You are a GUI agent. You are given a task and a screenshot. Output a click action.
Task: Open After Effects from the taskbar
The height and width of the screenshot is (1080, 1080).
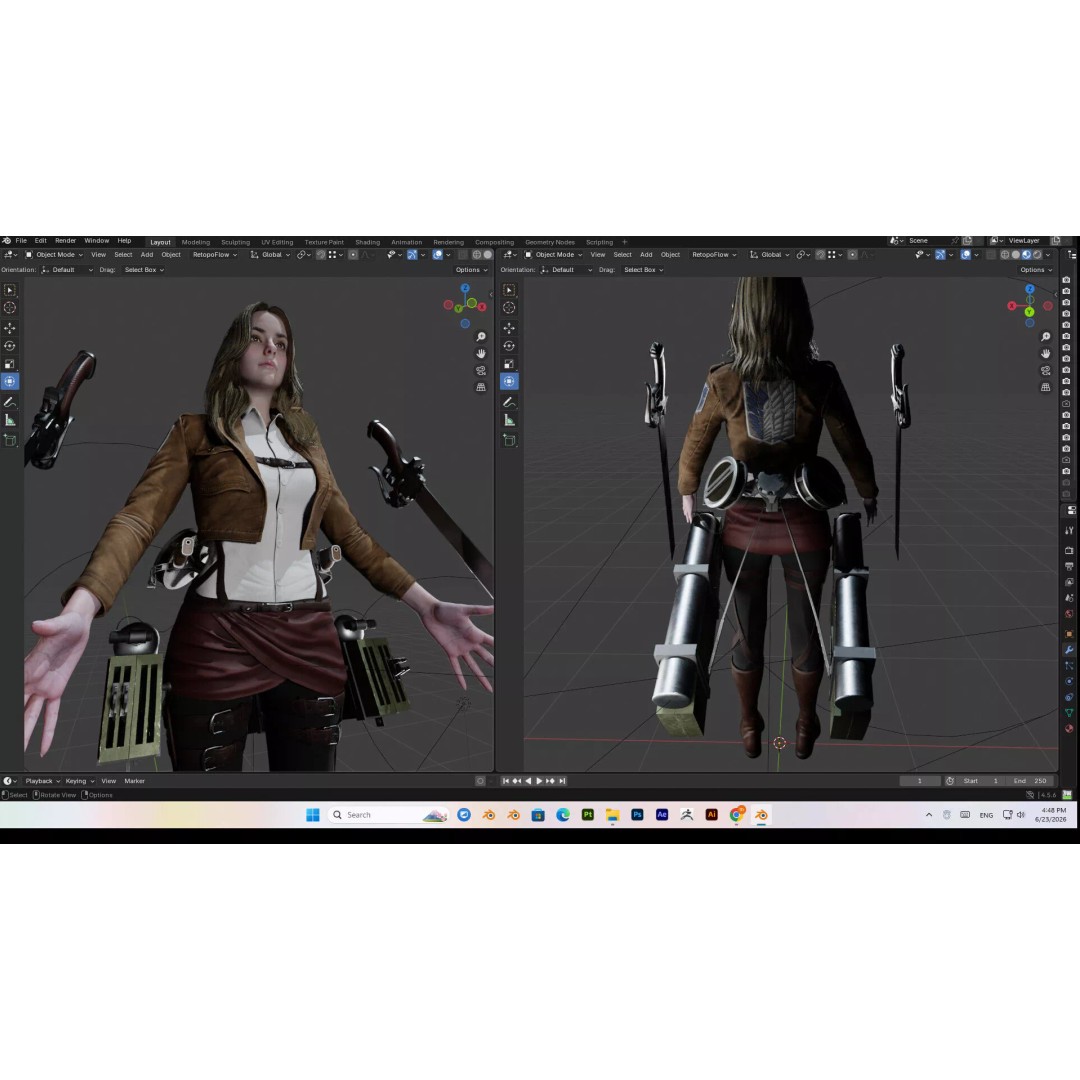tap(662, 815)
